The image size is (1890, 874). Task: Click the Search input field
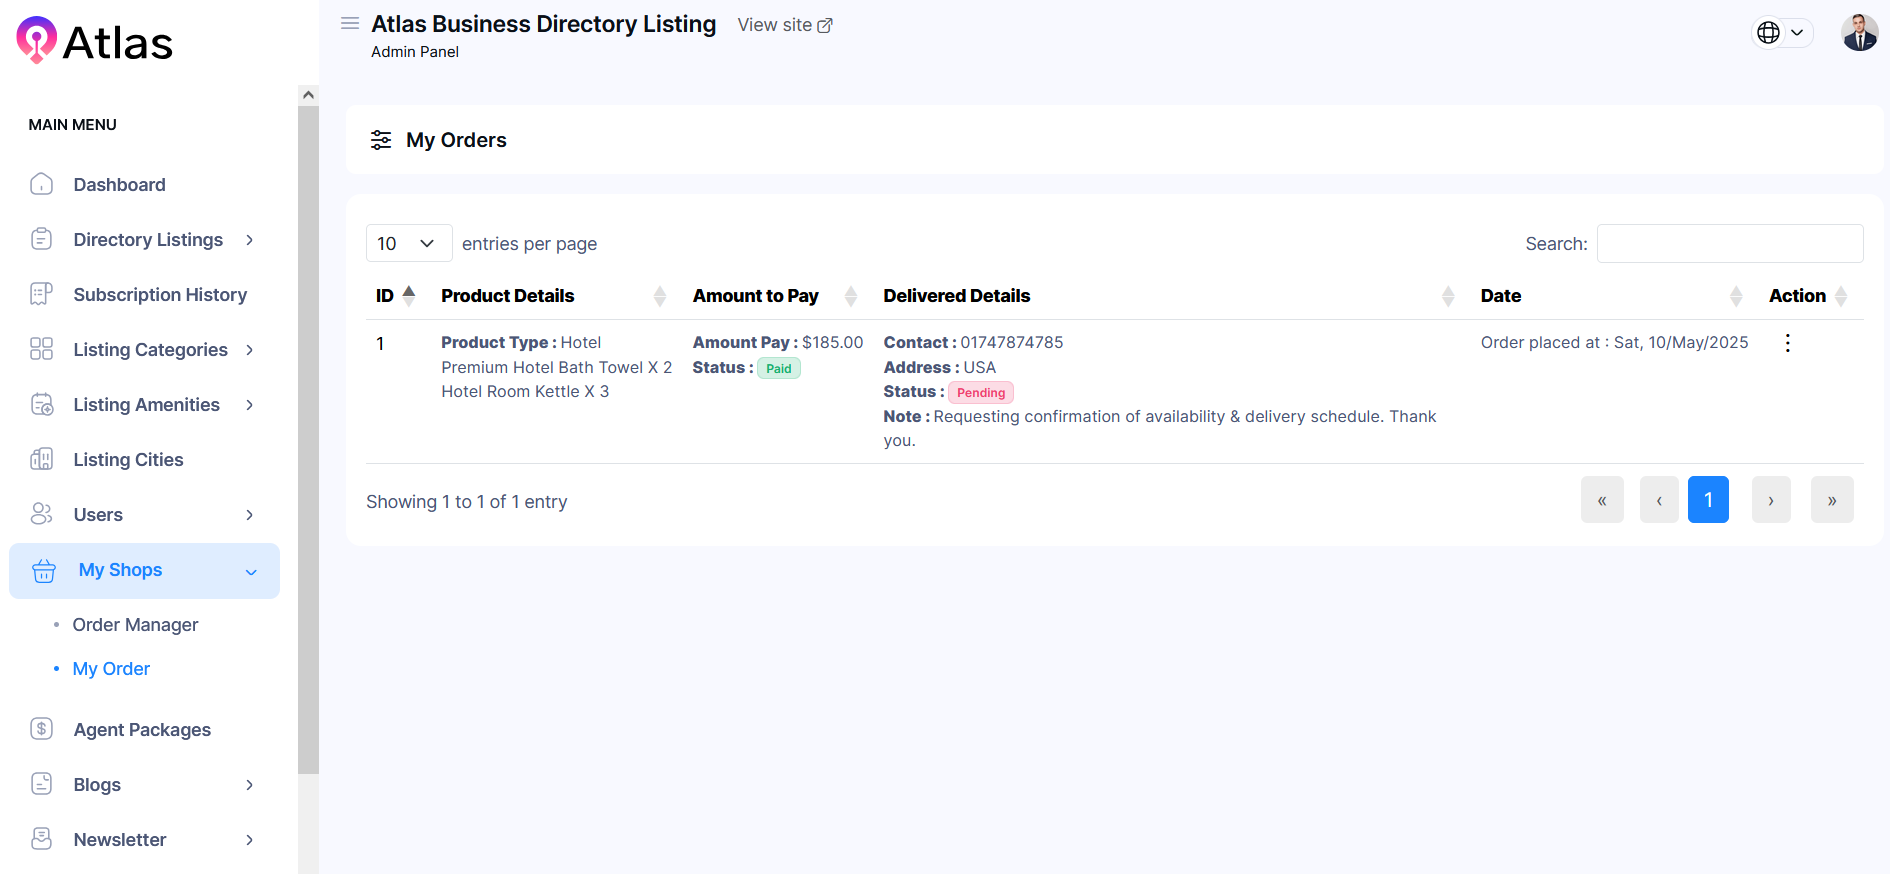(x=1729, y=243)
